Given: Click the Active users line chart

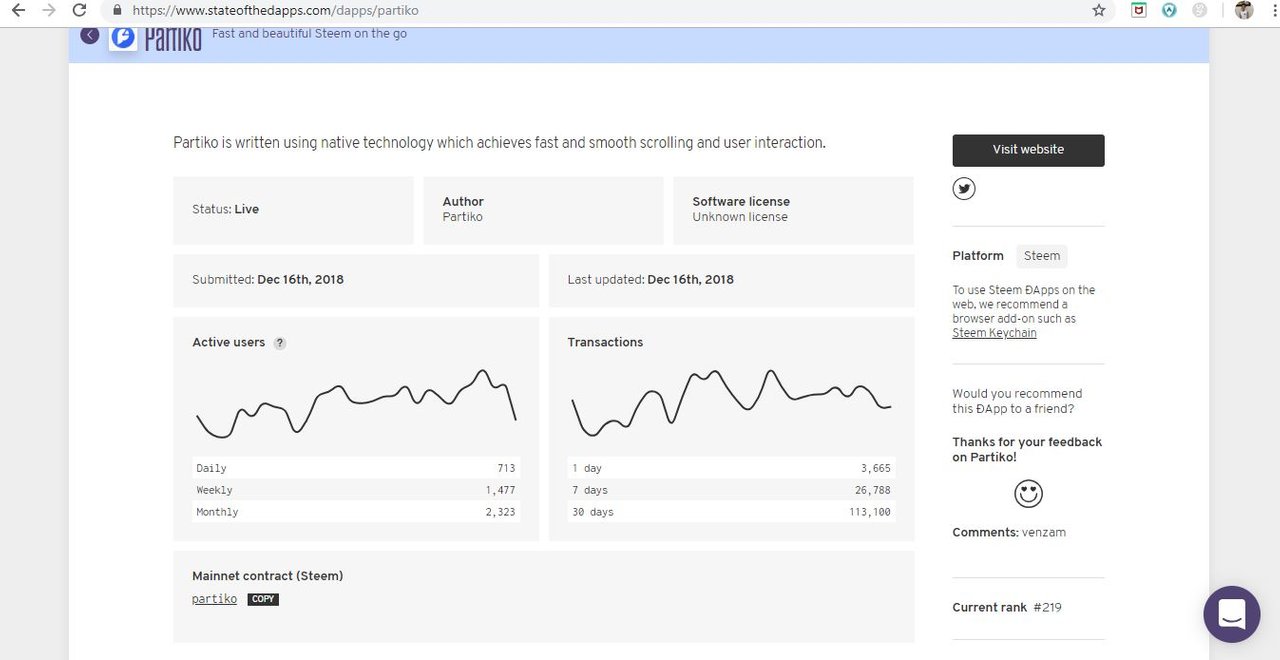Looking at the screenshot, I should pos(356,403).
